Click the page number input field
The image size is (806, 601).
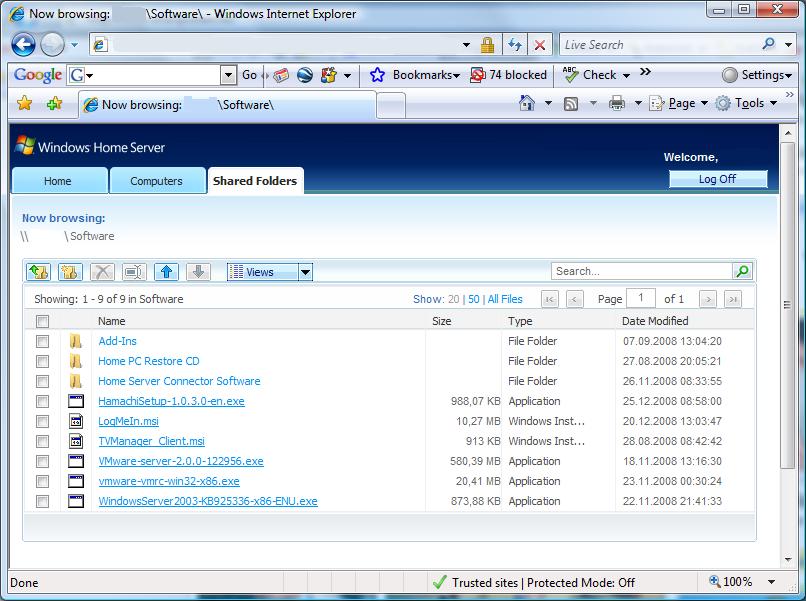pos(640,298)
